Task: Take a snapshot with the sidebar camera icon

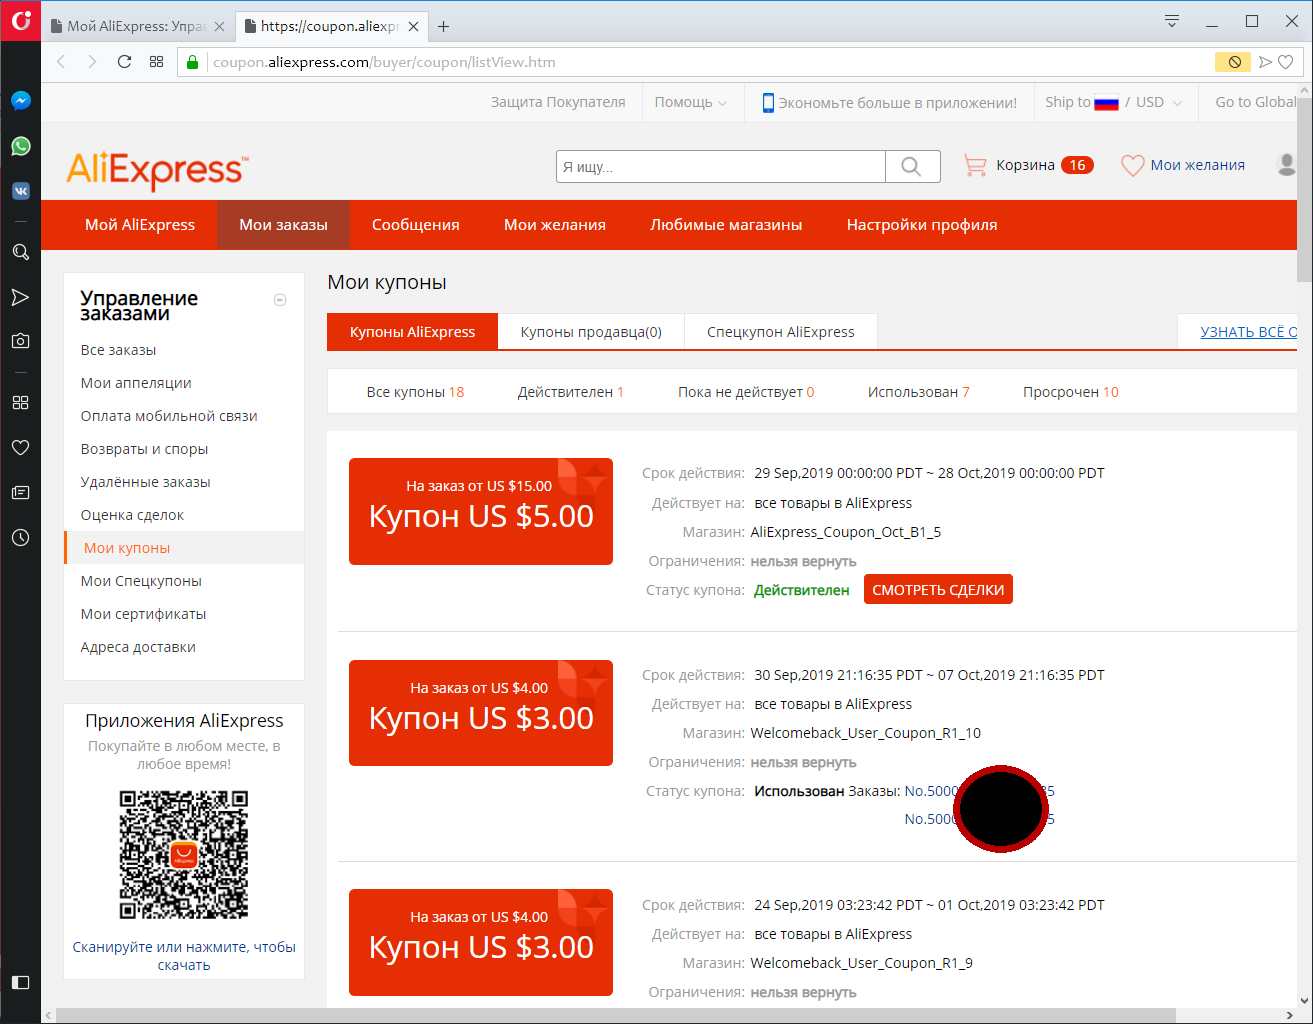Action: point(20,341)
